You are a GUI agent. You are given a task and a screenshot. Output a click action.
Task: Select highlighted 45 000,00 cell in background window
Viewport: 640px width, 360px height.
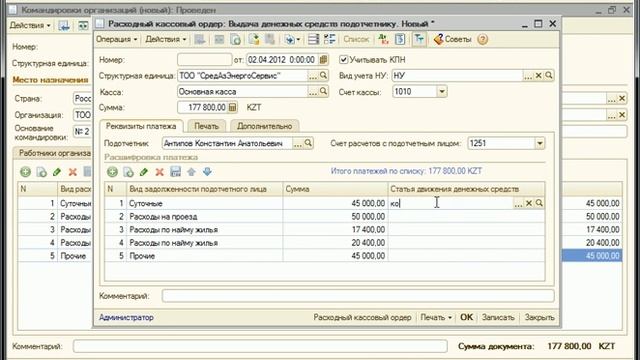point(592,256)
